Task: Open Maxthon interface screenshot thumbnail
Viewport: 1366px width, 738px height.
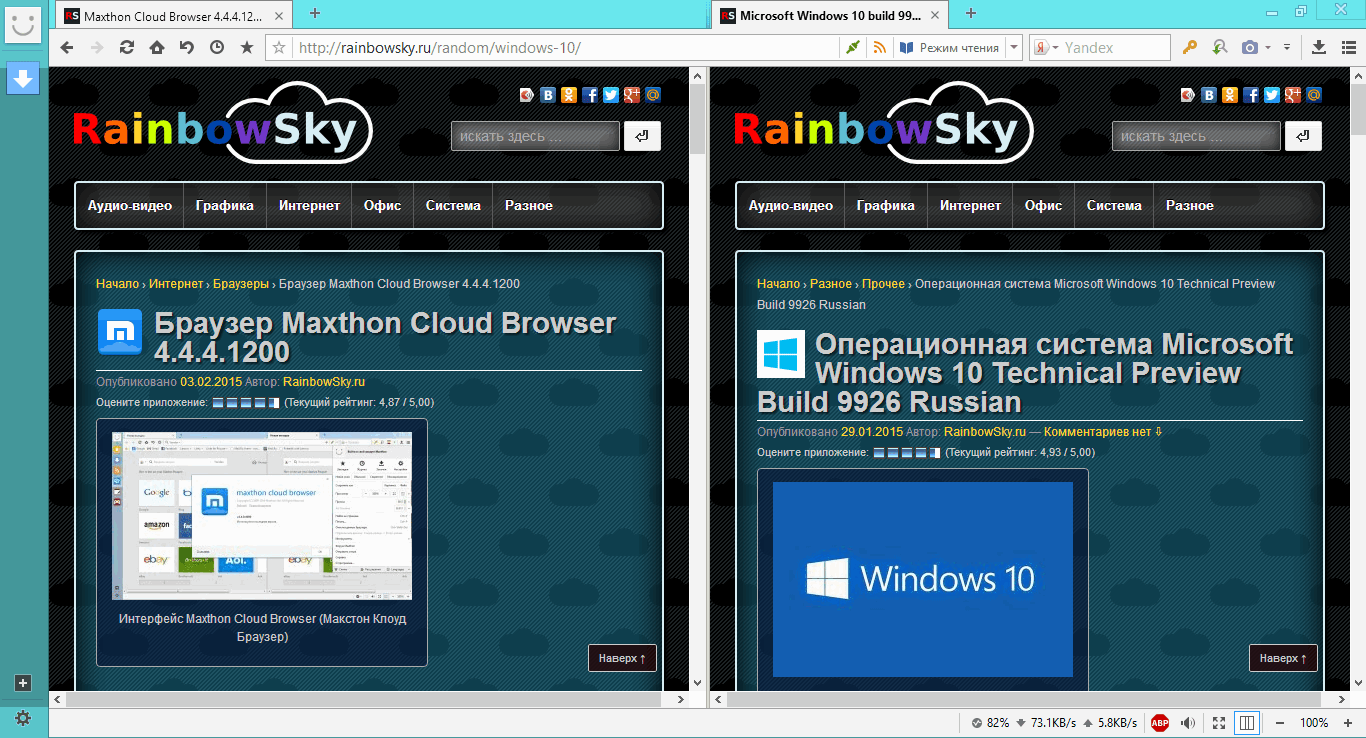Action: click(x=262, y=516)
